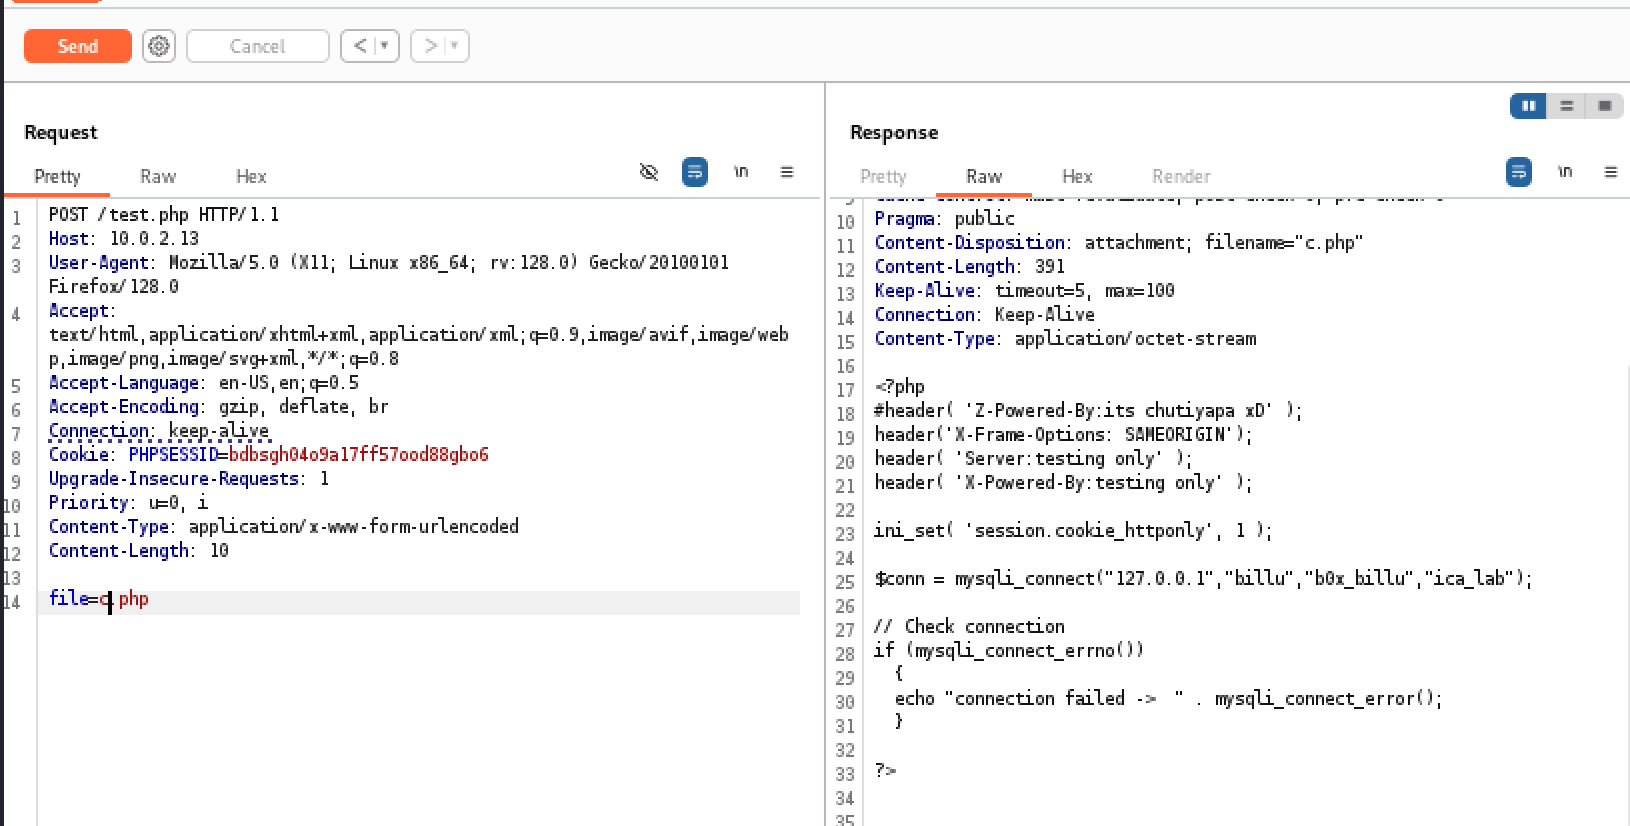Toggle word wrap icon in Response panel
The height and width of the screenshot is (826, 1630).
1519,172
